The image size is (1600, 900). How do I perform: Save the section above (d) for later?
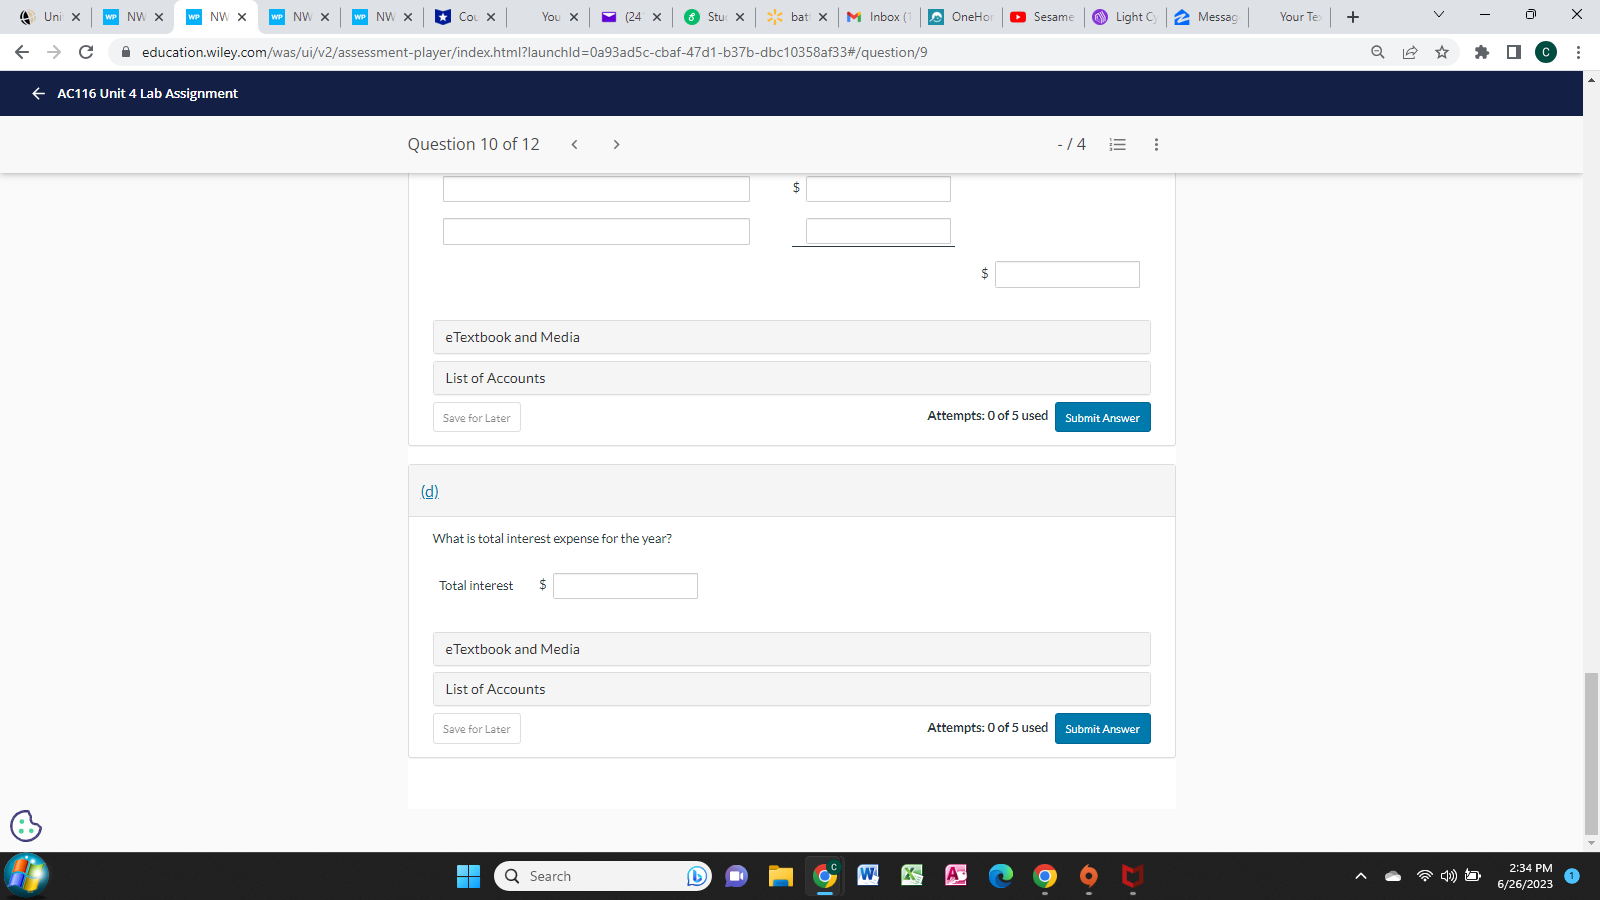pyautogui.click(x=477, y=418)
